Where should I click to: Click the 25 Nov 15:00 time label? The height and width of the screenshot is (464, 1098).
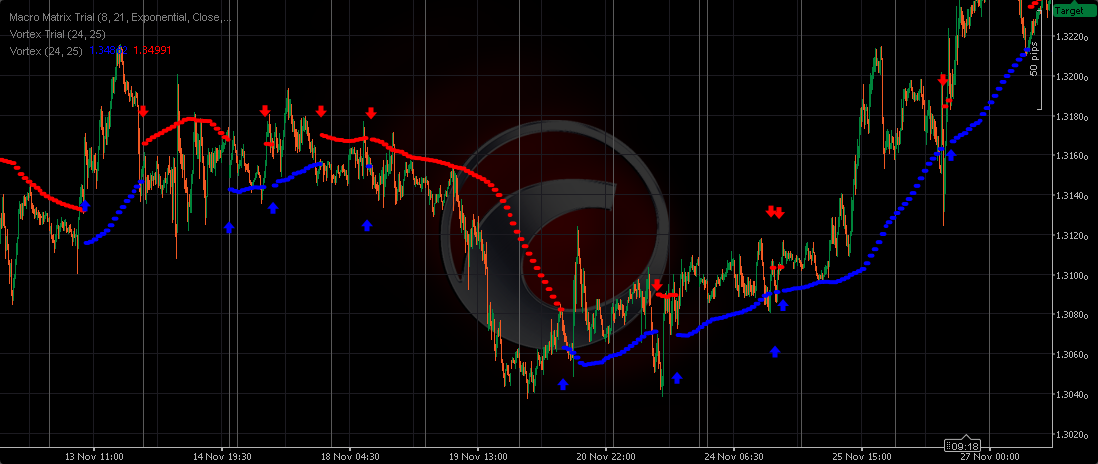tap(860, 456)
